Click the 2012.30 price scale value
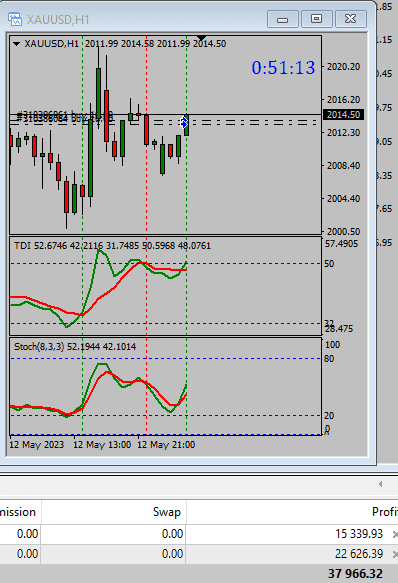398x583 pixels. [343, 133]
